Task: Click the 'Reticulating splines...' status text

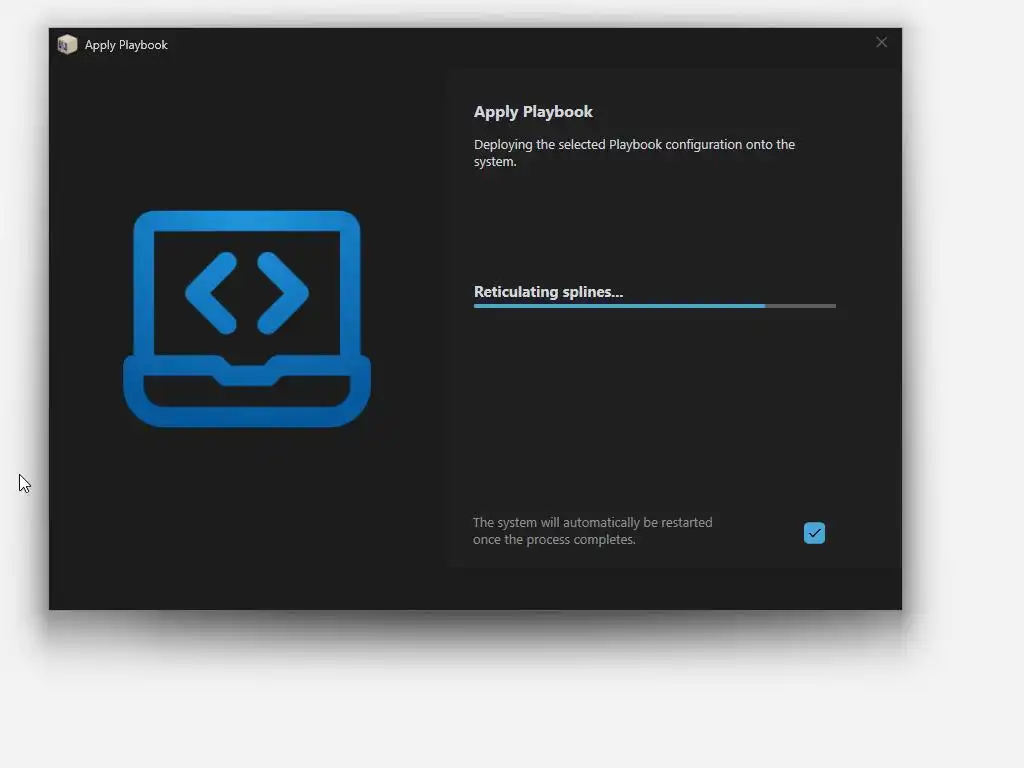Action: pyautogui.click(x=548, y=292)
